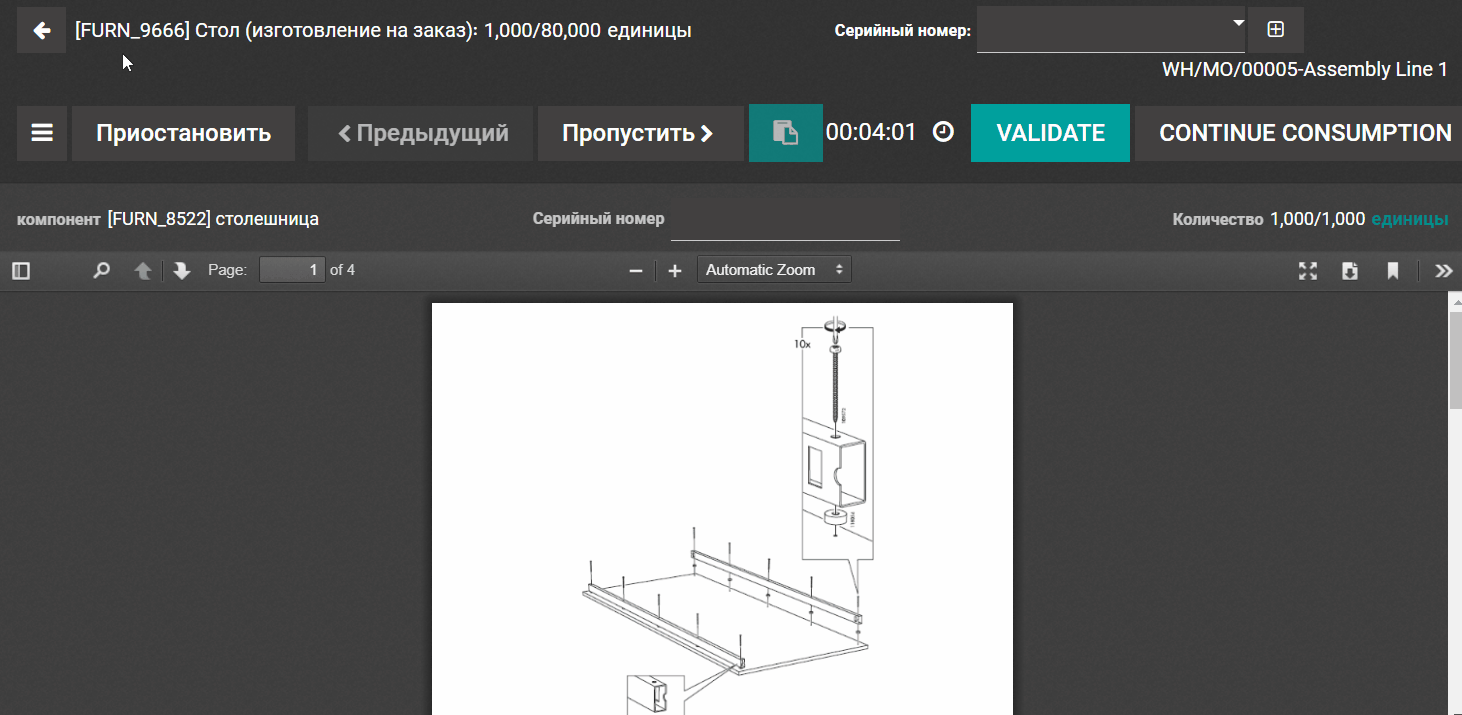
Task: Go to previous page using up arrow
Action: tap(141, 270)
